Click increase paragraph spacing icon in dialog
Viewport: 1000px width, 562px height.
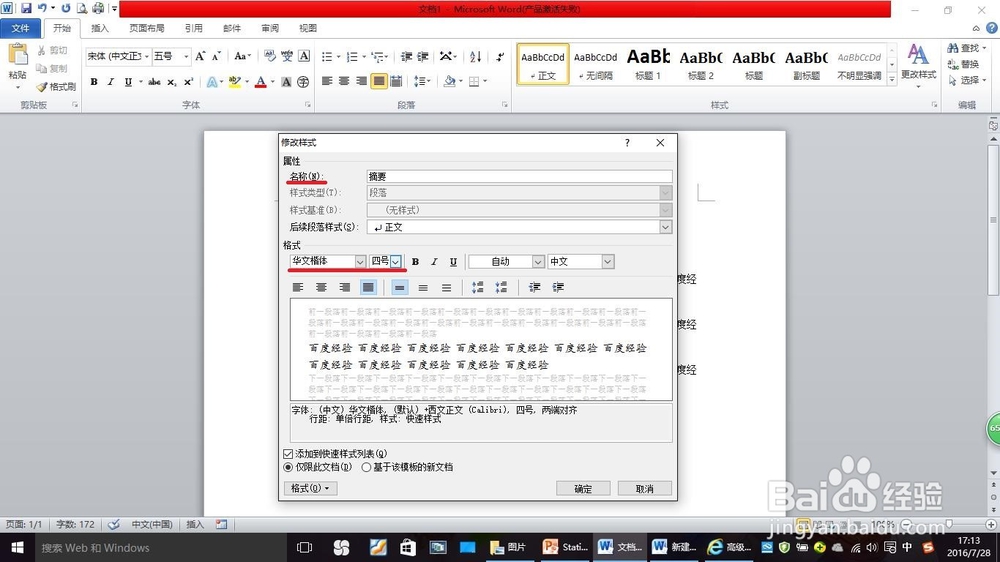[478, 288]
